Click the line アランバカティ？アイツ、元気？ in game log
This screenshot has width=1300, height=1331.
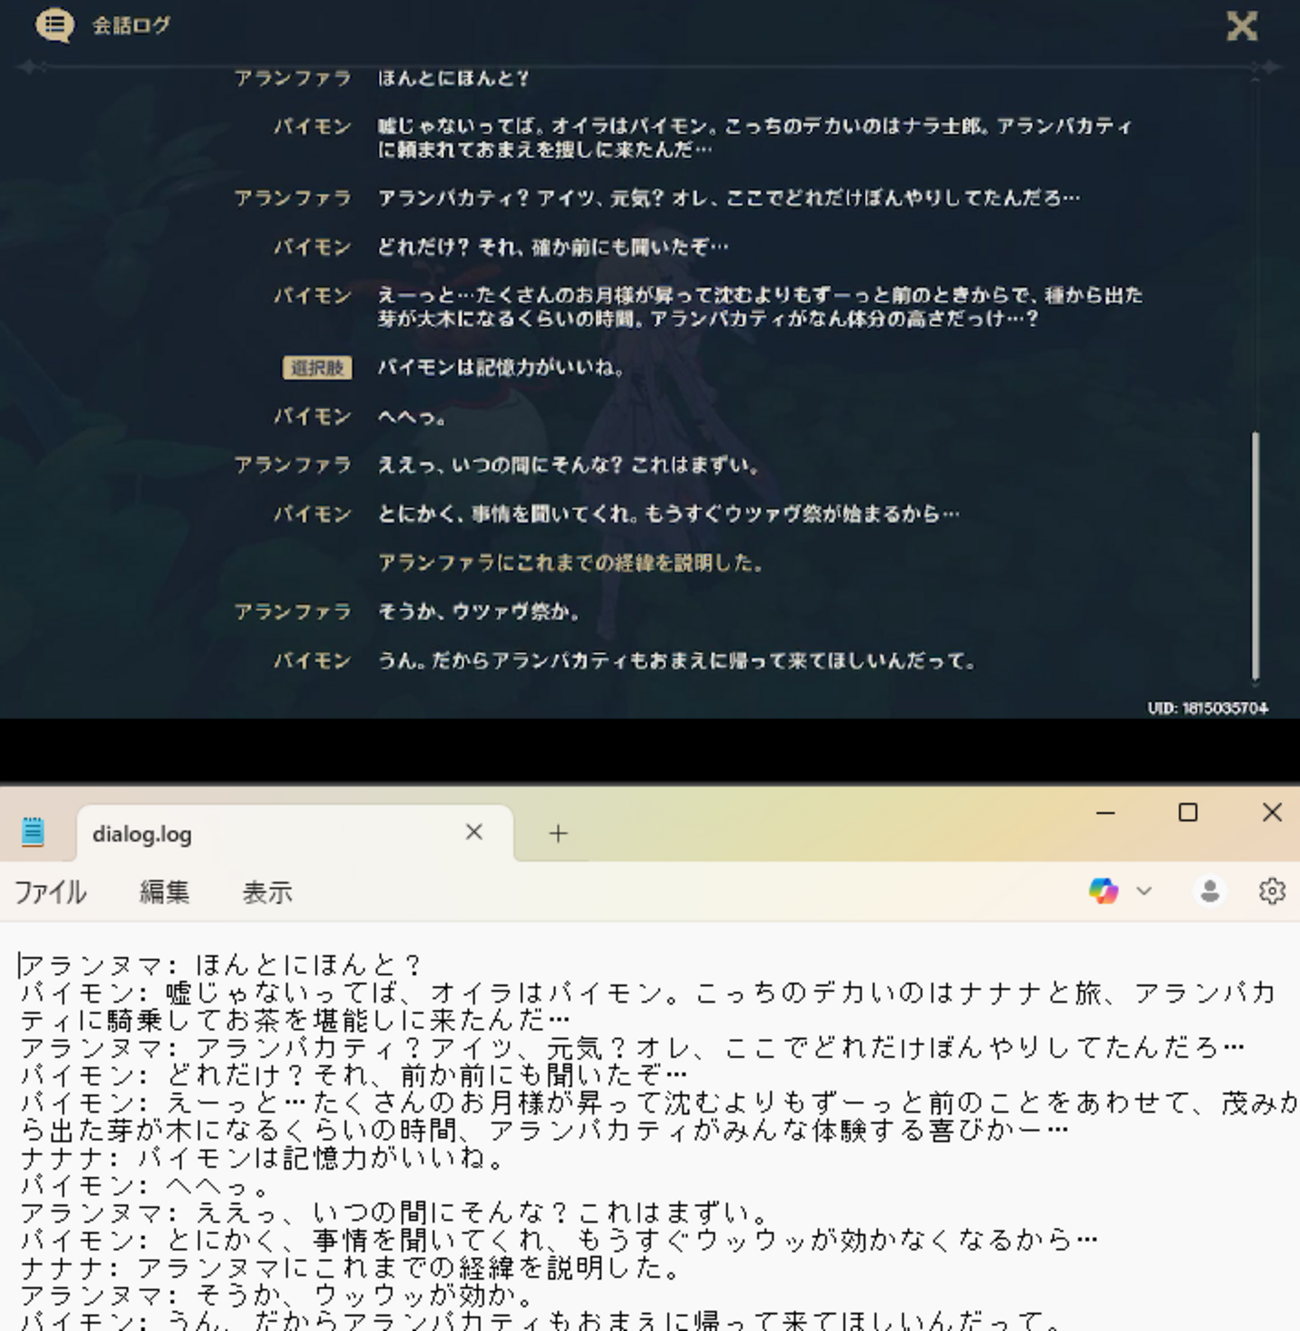[729, 198]
